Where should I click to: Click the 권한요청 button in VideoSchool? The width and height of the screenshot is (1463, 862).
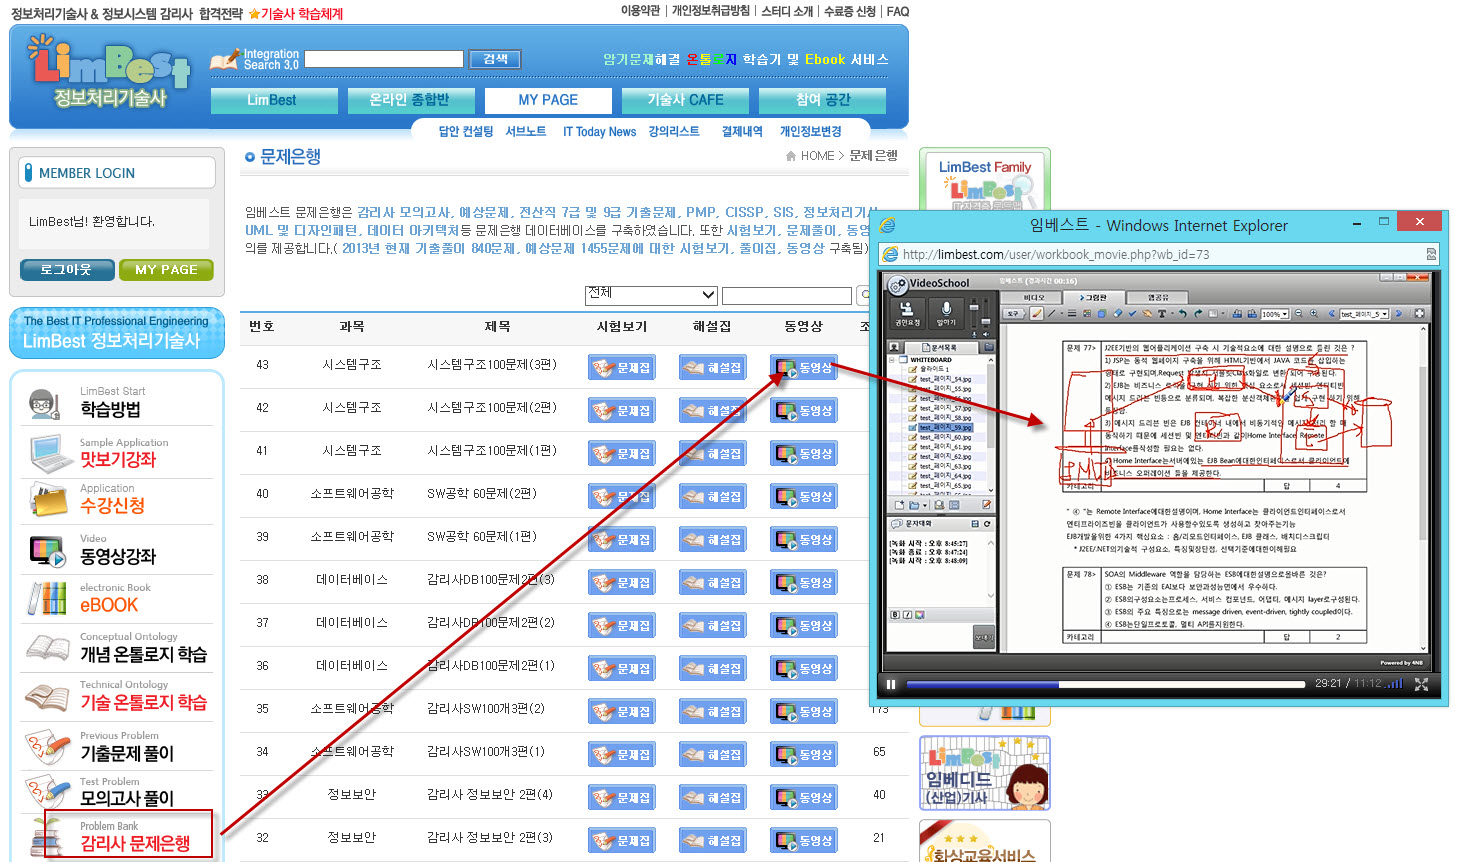tap(907, 313)
